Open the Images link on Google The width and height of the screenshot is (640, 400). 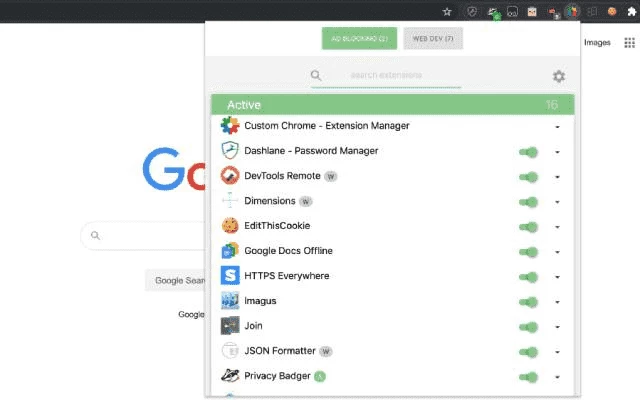pyautogui.click(x=597, y=43)
